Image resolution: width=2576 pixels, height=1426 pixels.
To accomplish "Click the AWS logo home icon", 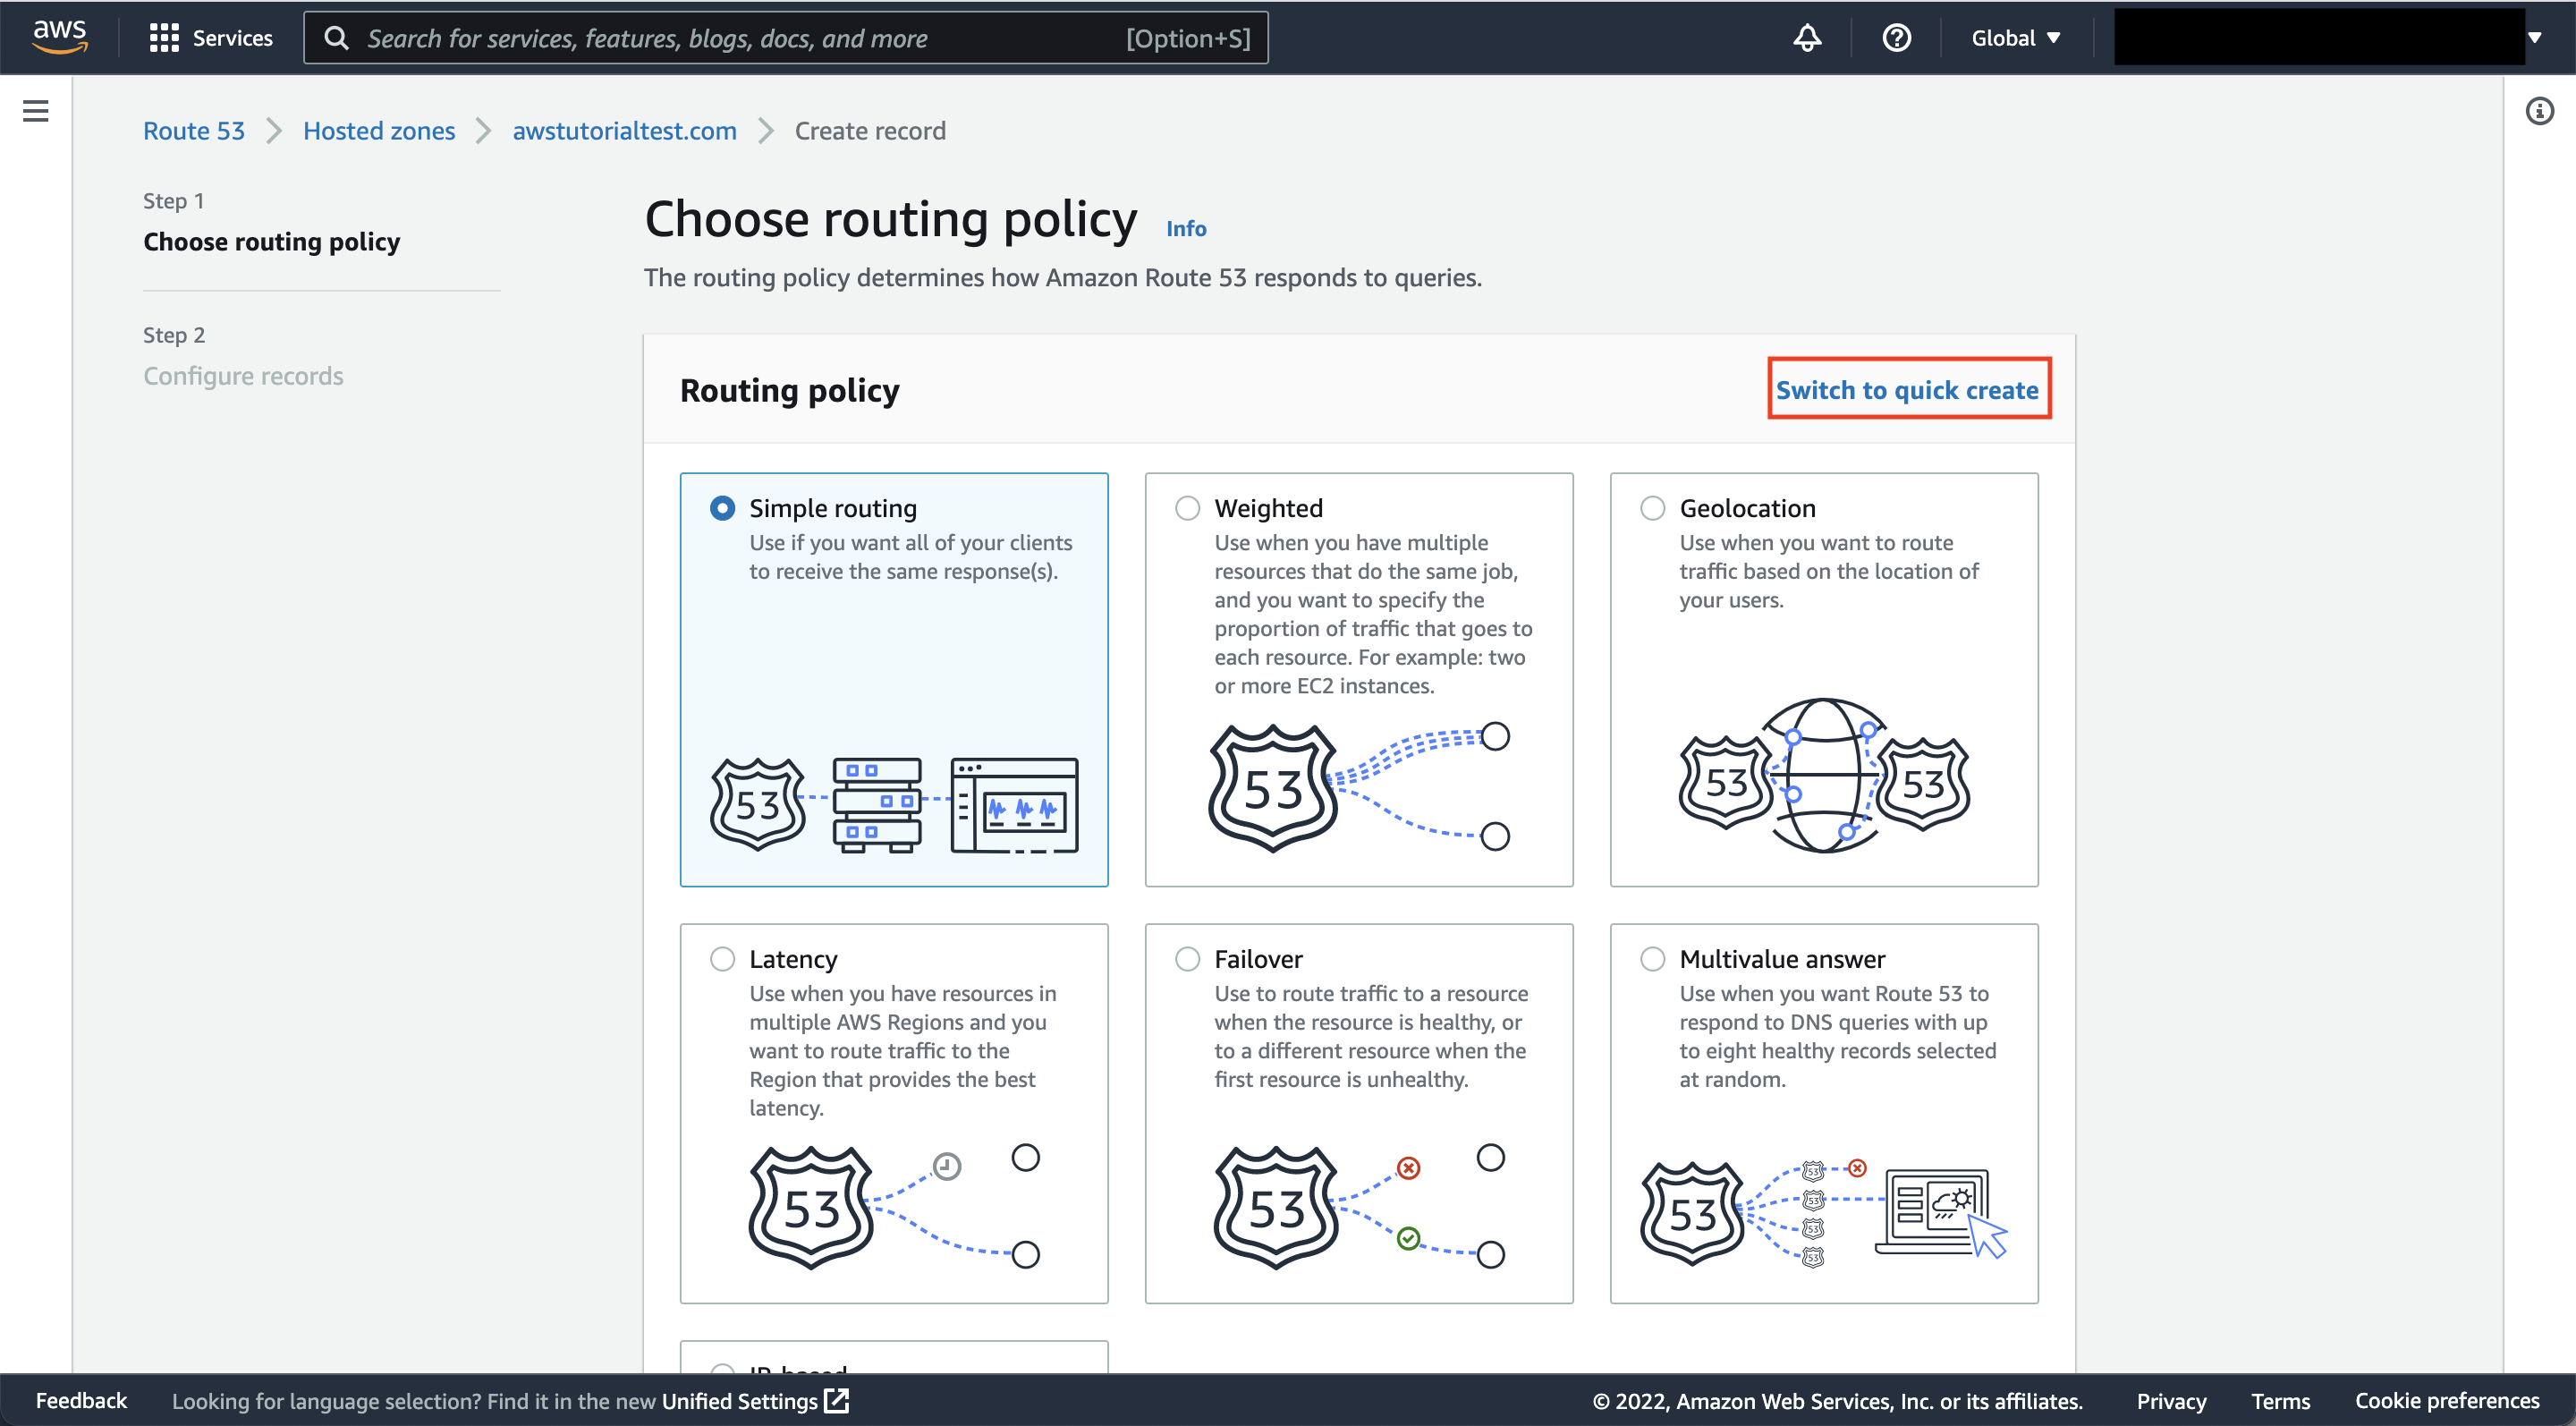I will 60,37.
